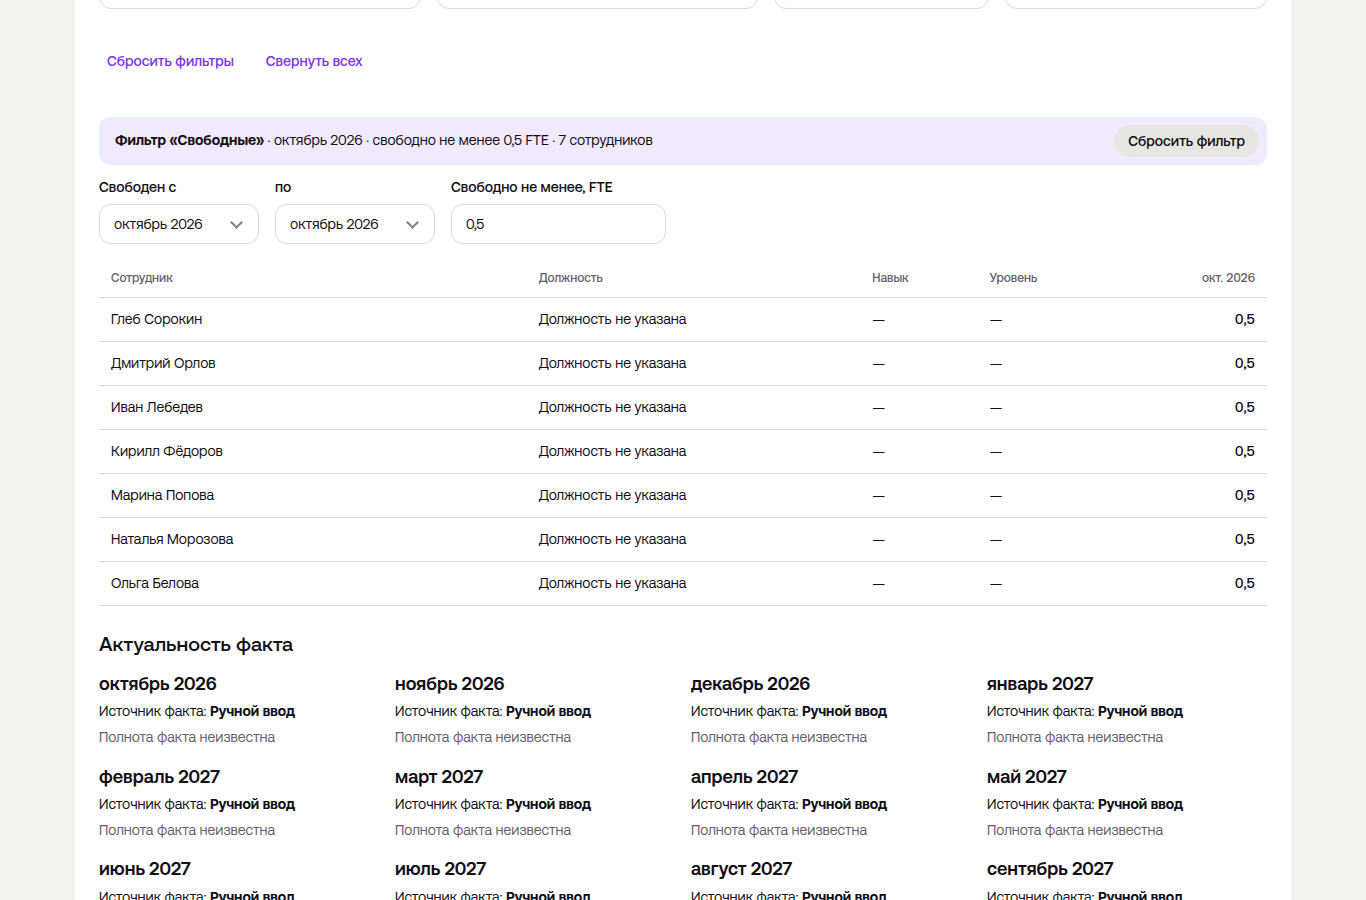Select employee Кирилл Фёдоров
Screen dimensions: 1366x900
(x=167, y=452)
